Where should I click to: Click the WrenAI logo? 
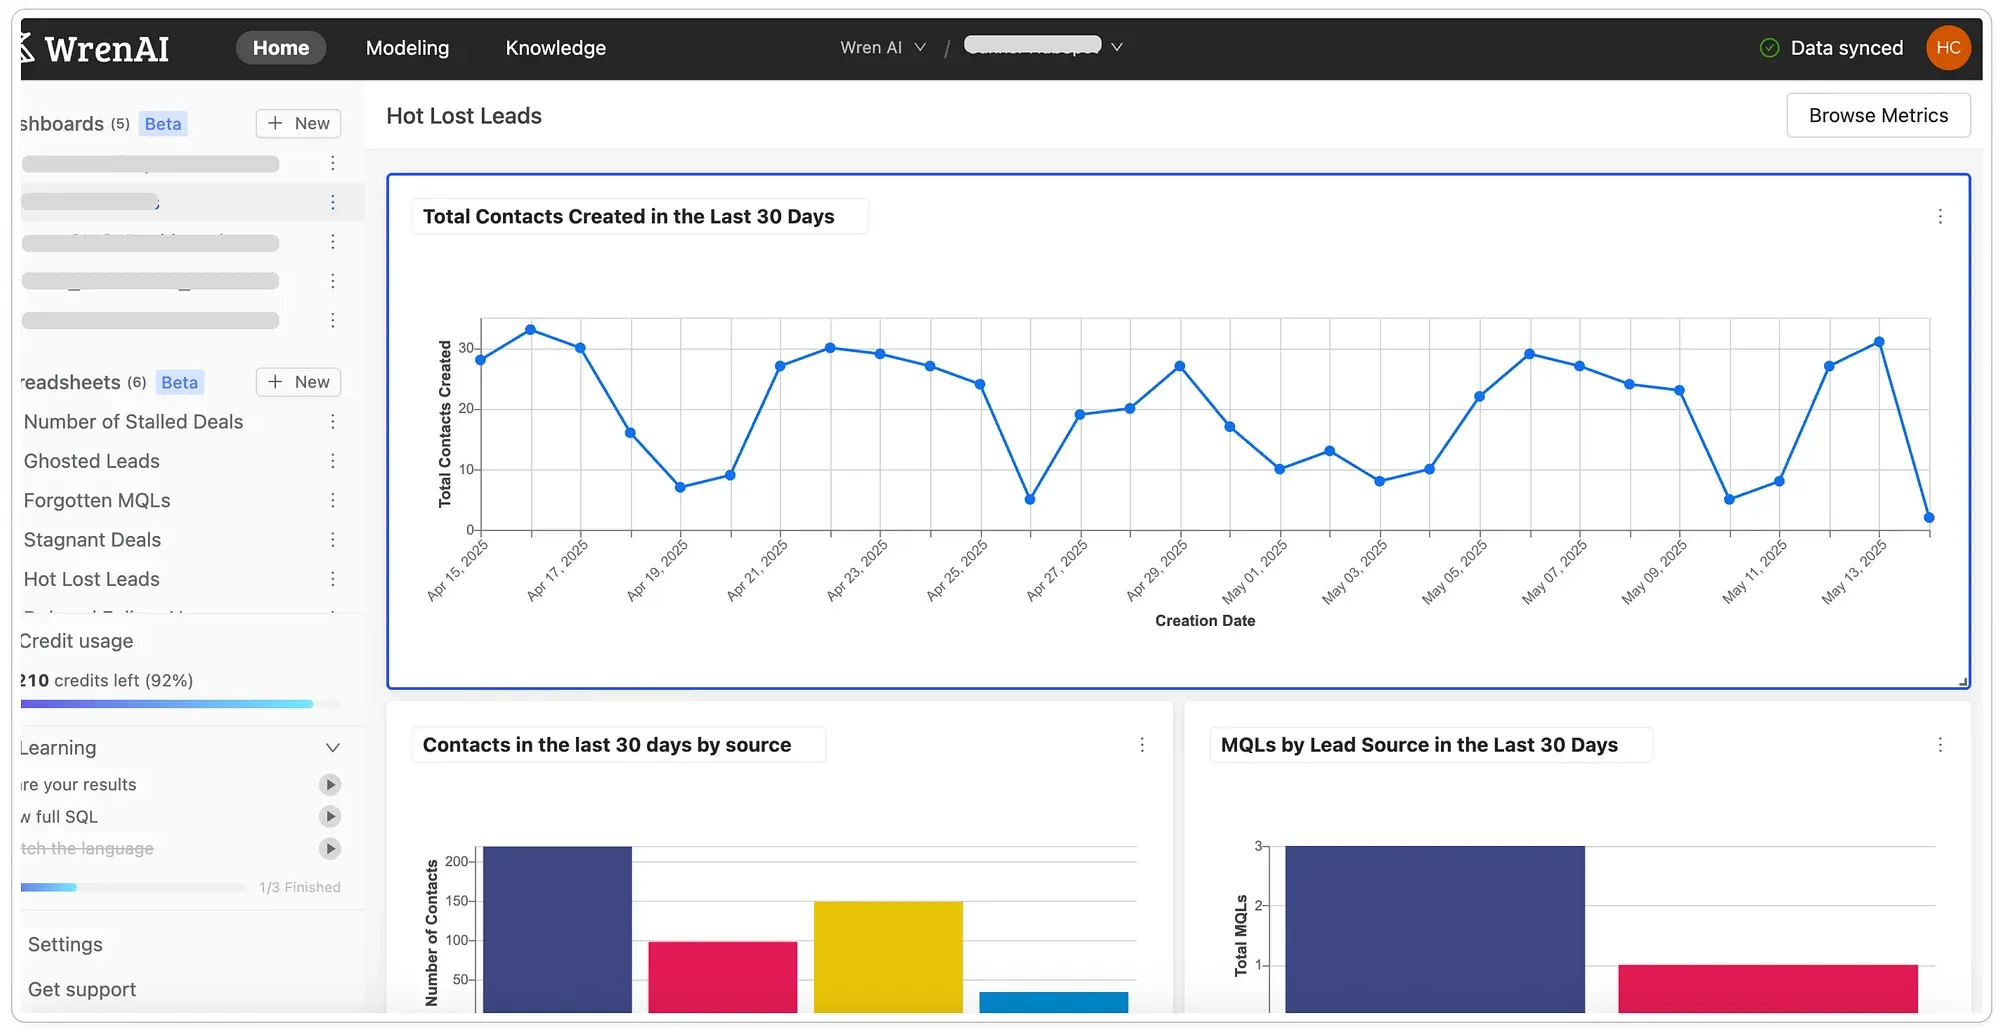coord(95,47)
